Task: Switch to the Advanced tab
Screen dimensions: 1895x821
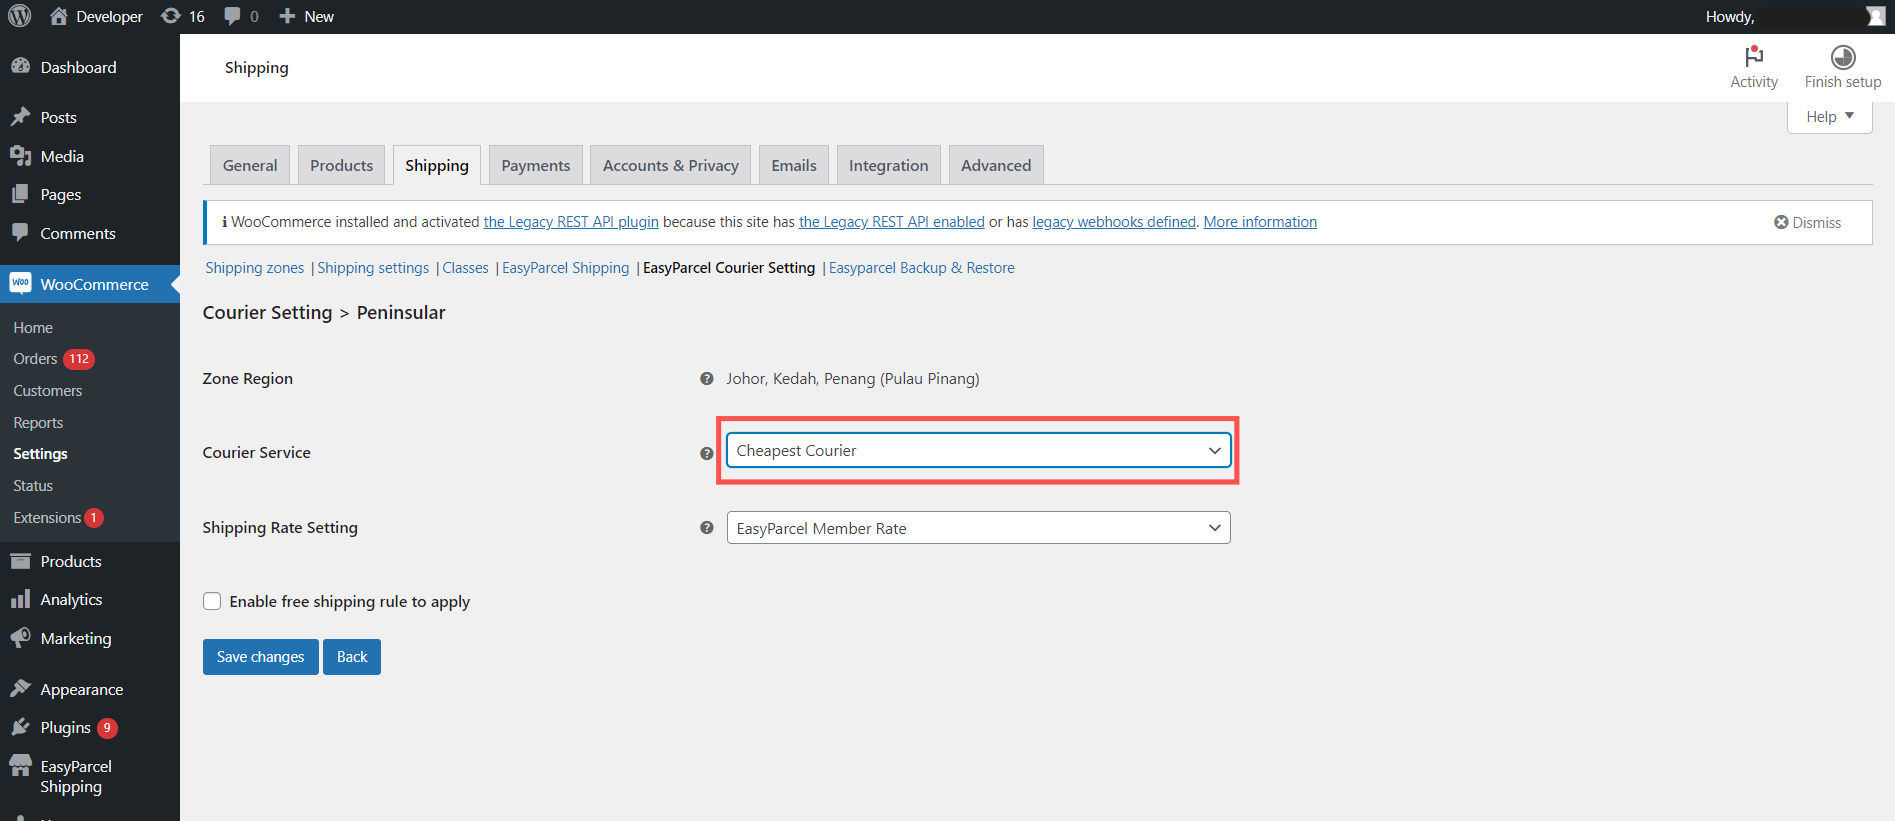Action: click(x=996, y=165)
